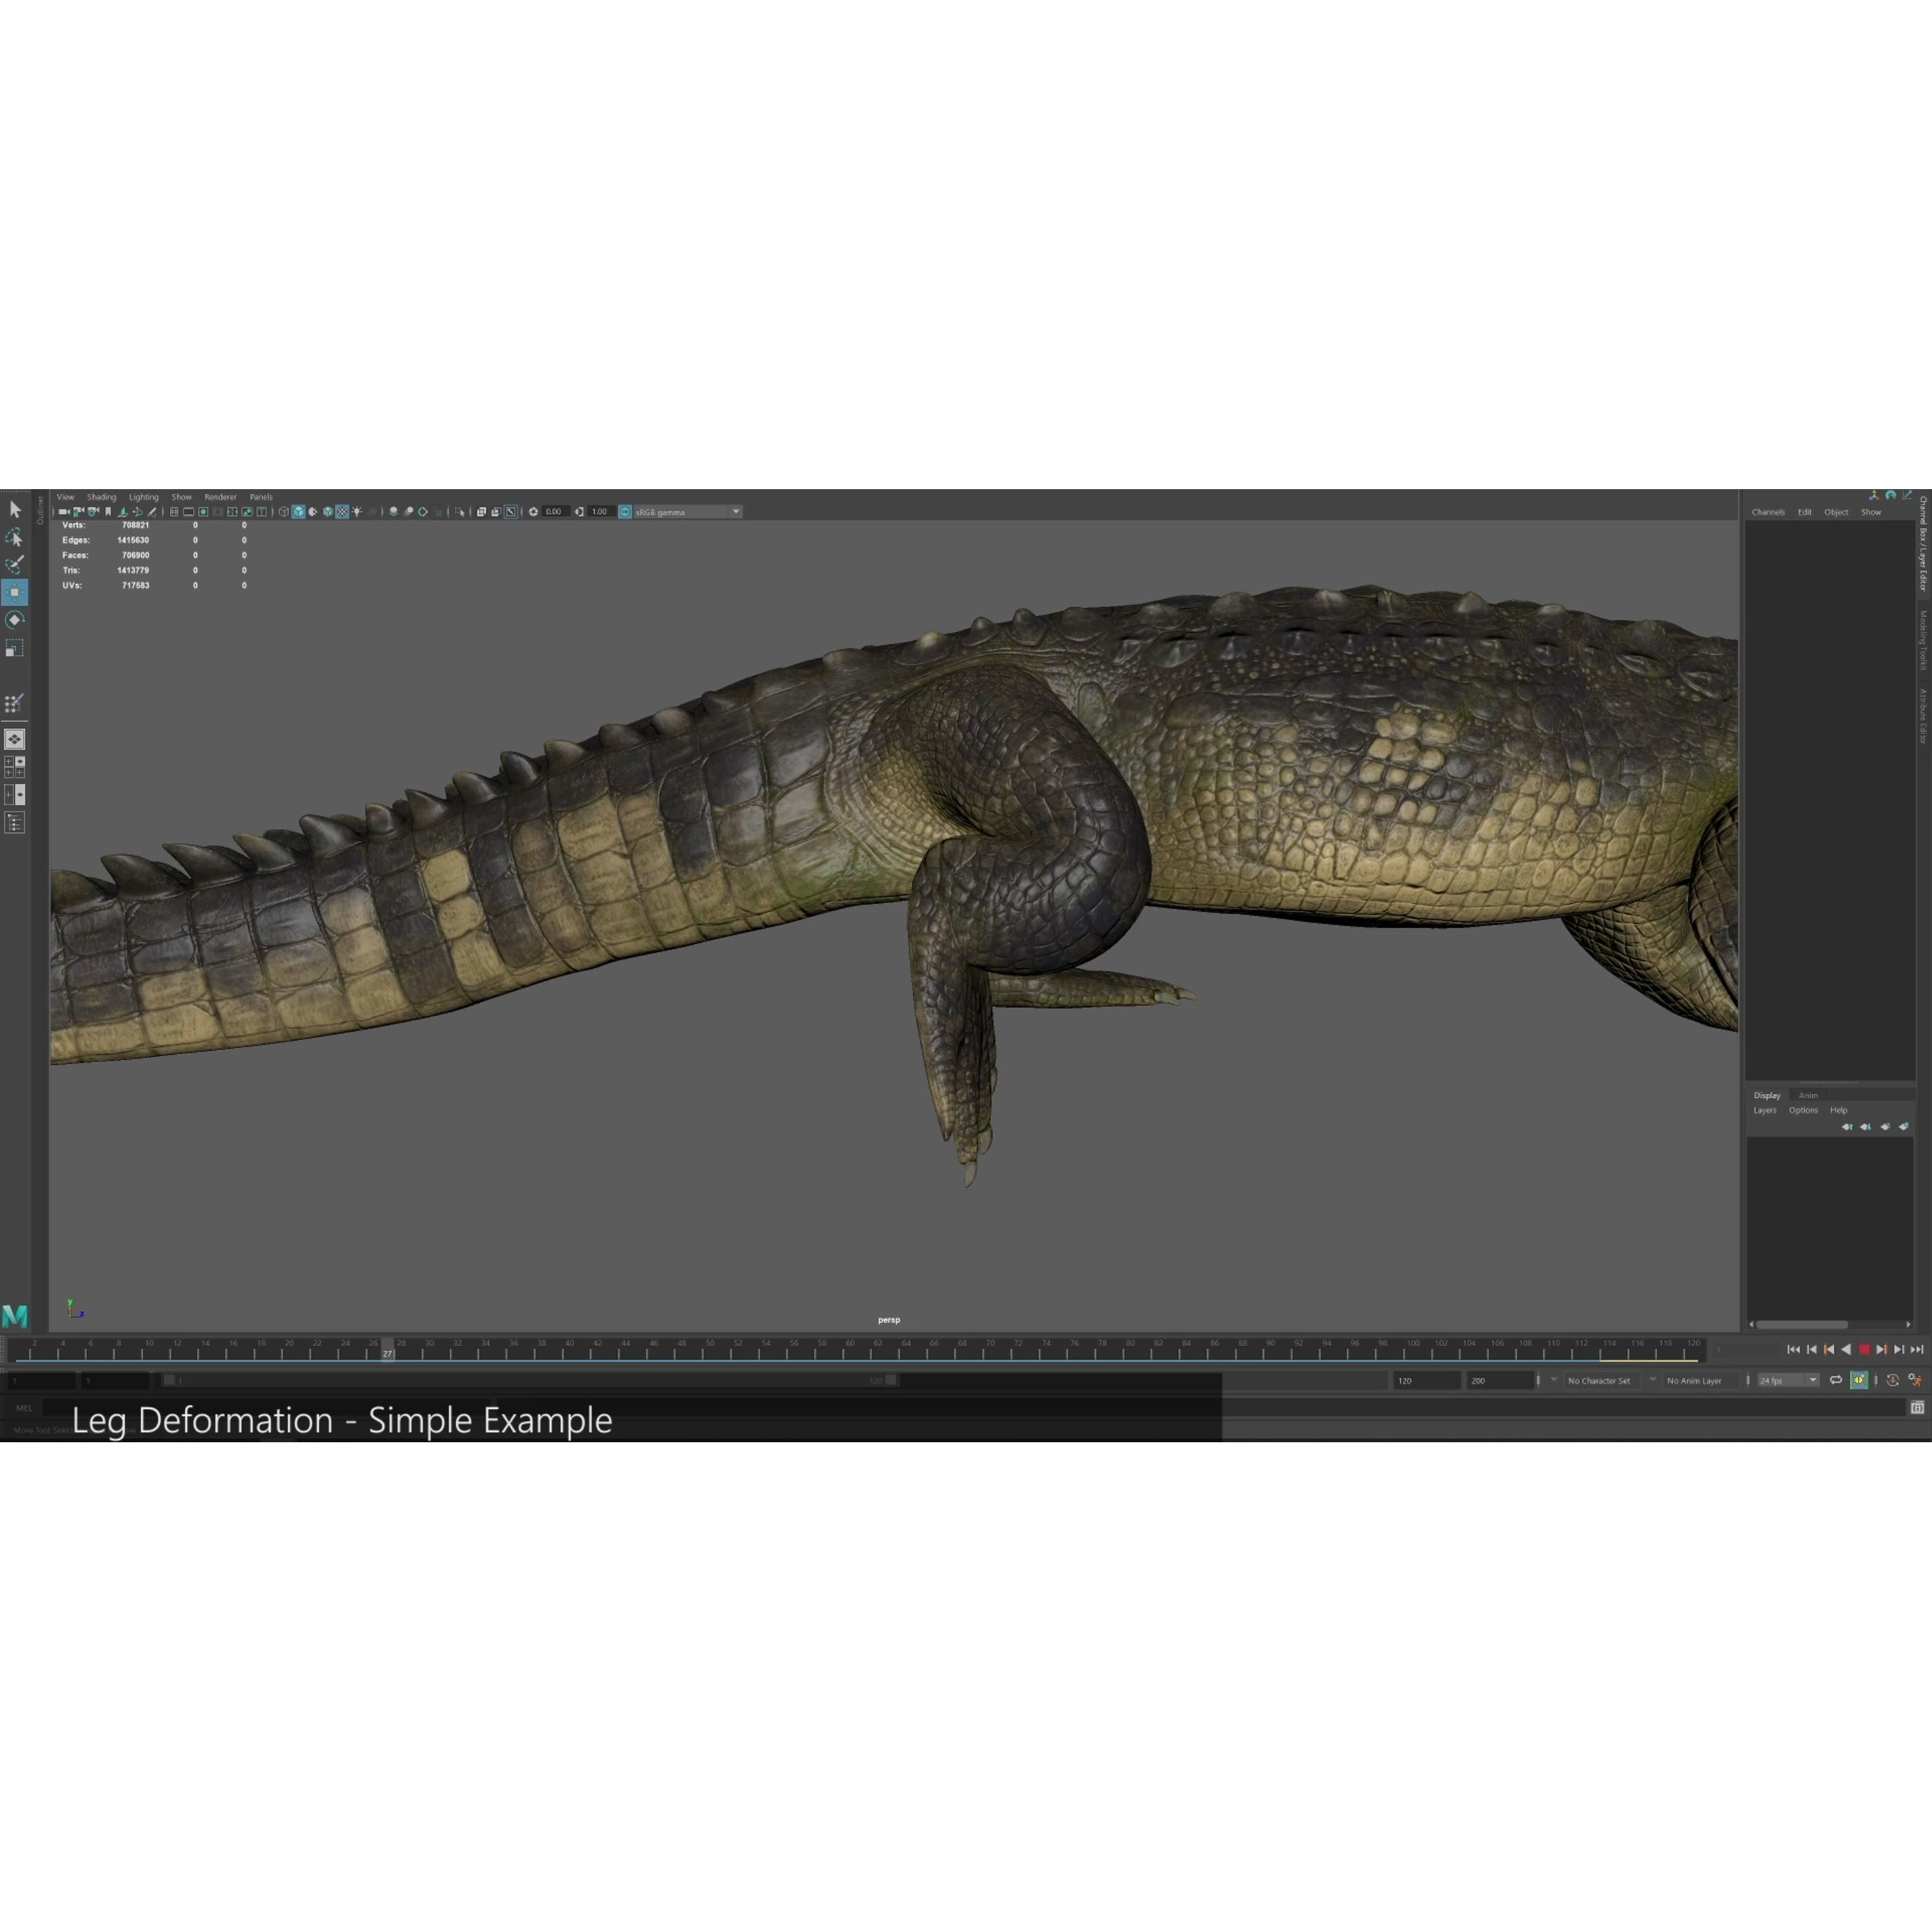Switch to the Attribute Editor side tab

point(1923,716)
